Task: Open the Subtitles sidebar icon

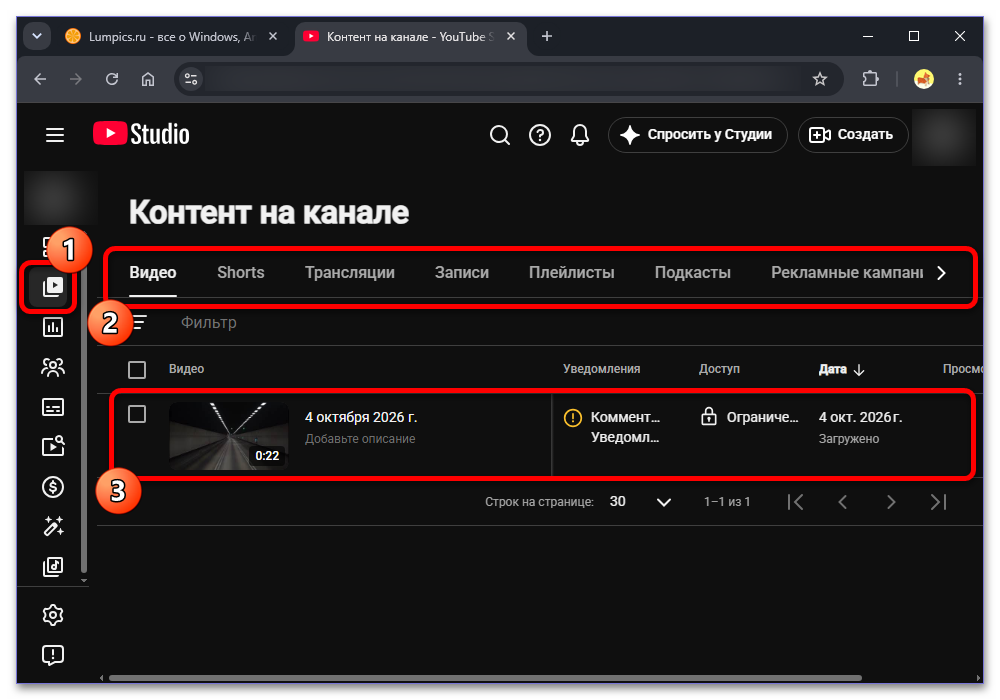Action: [53, 407]
